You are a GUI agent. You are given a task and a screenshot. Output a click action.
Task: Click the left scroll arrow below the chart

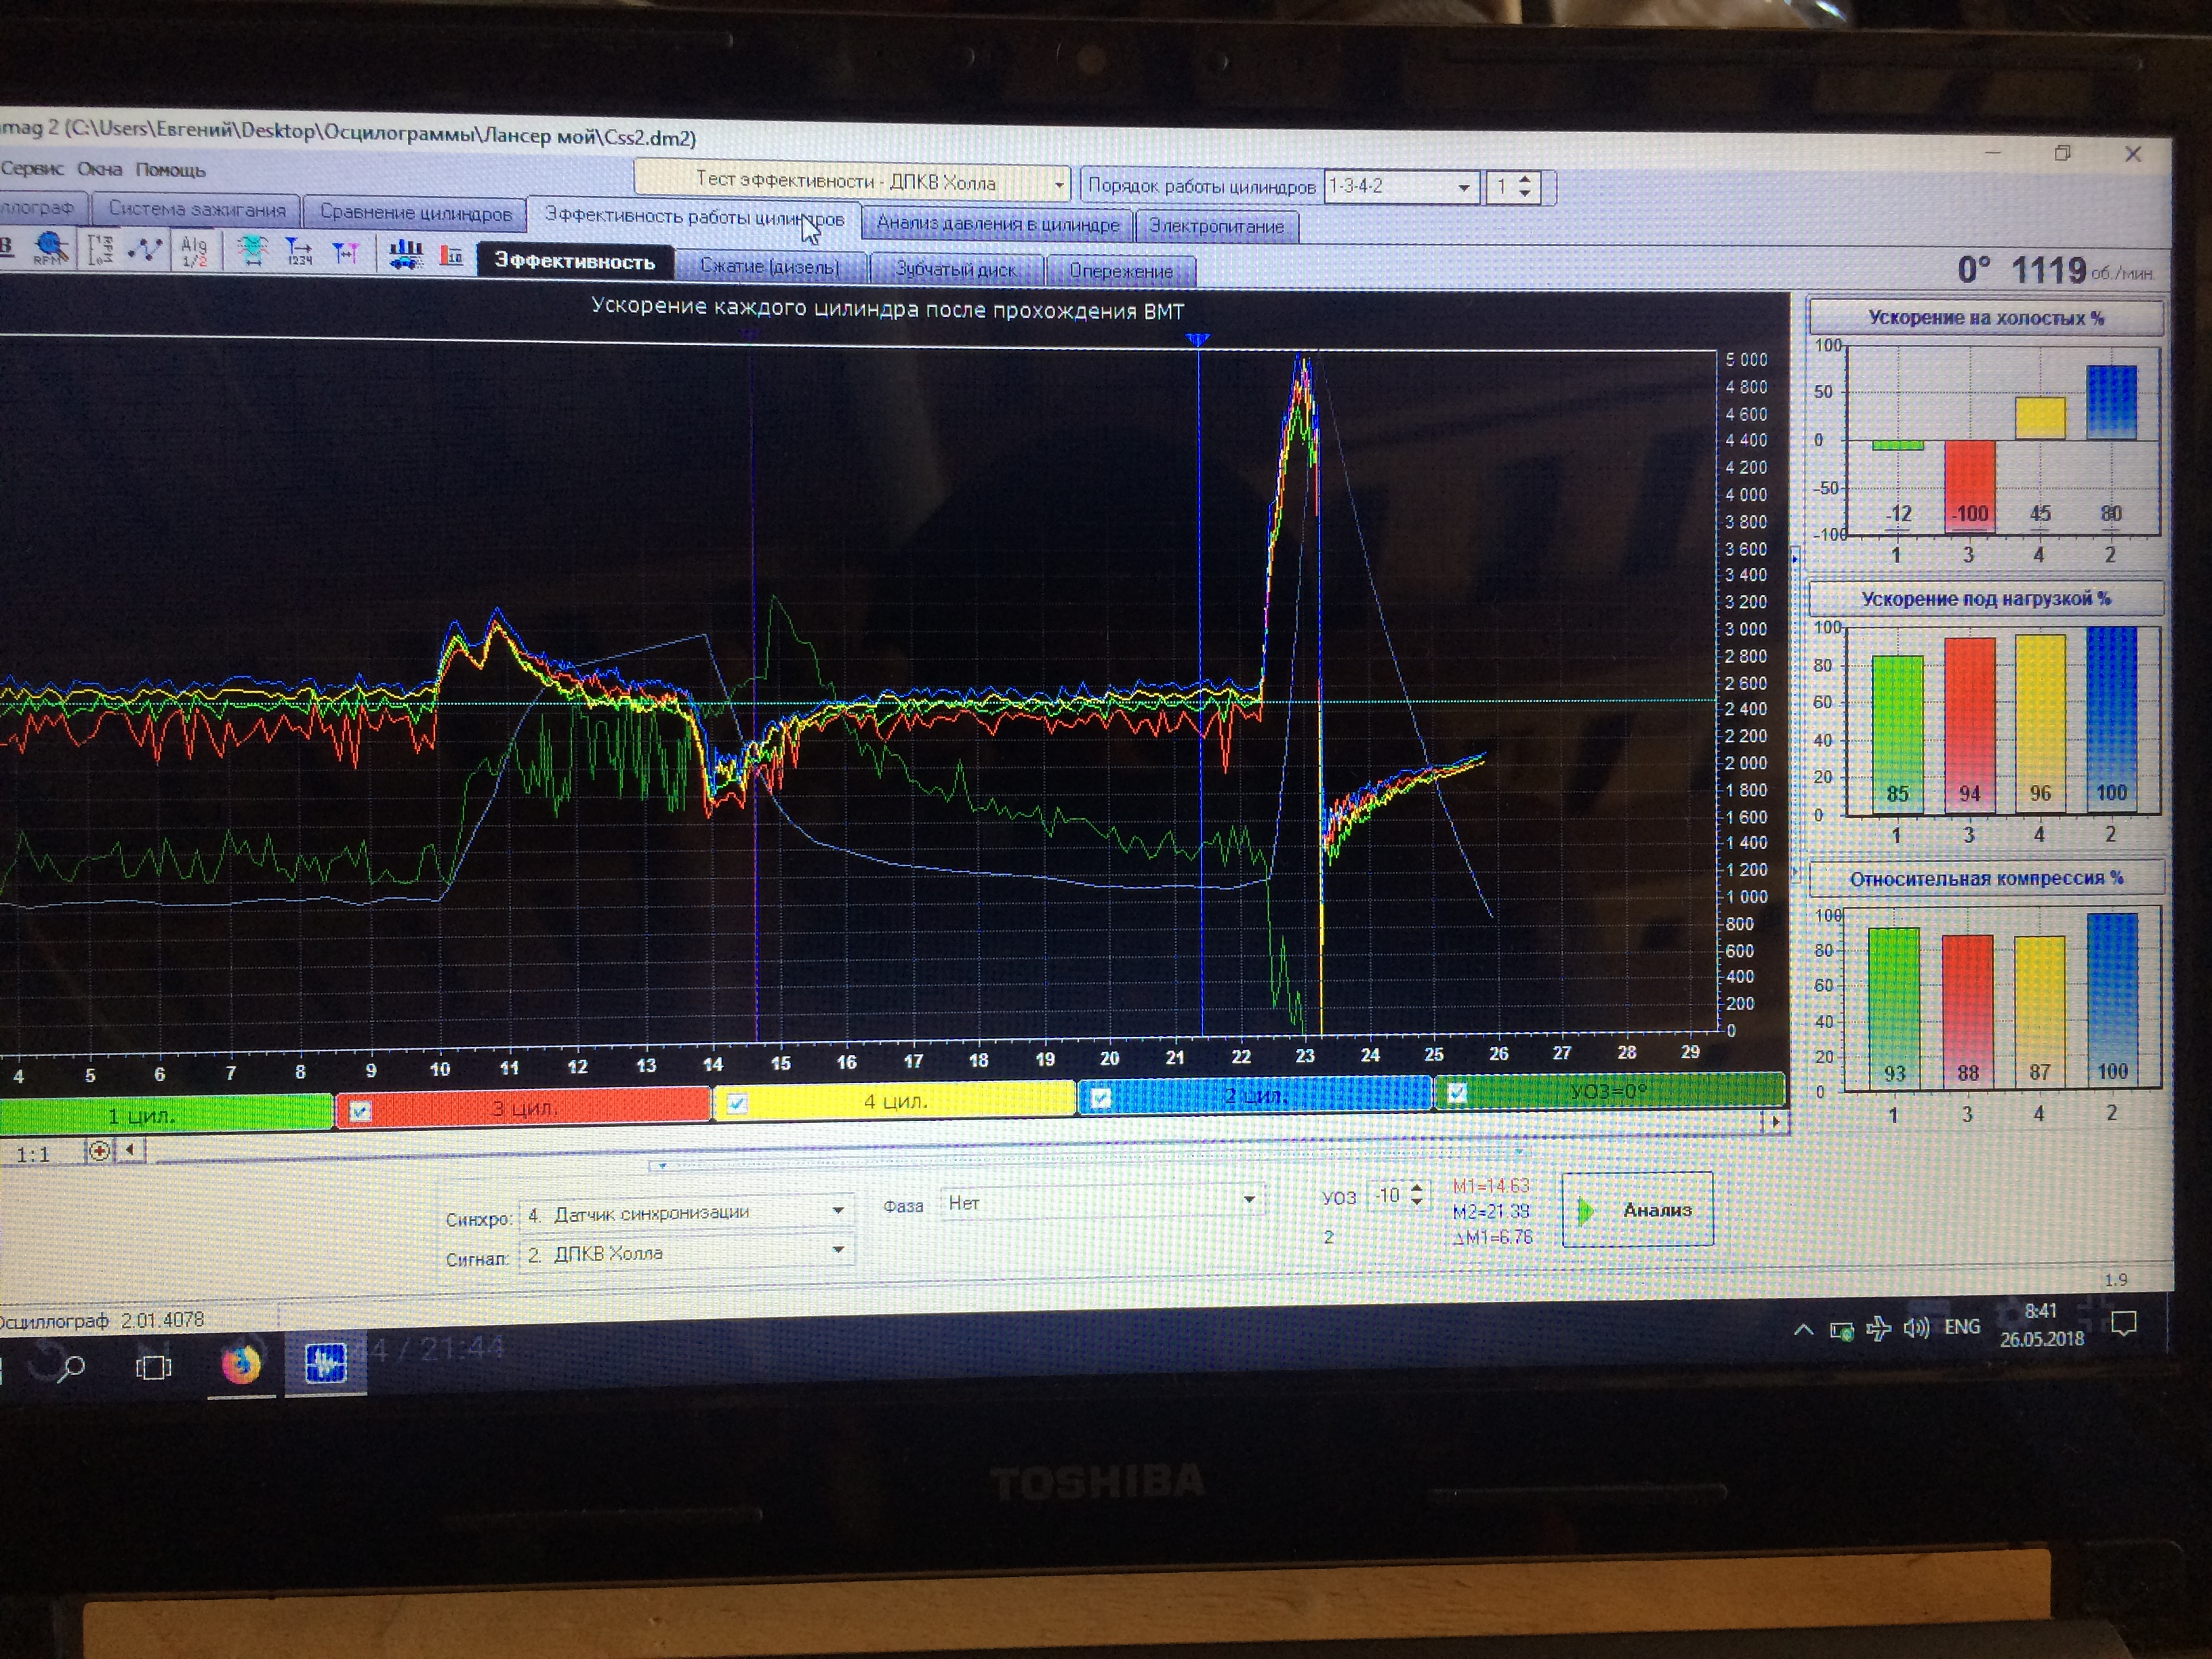click(x=130, y=1150)
